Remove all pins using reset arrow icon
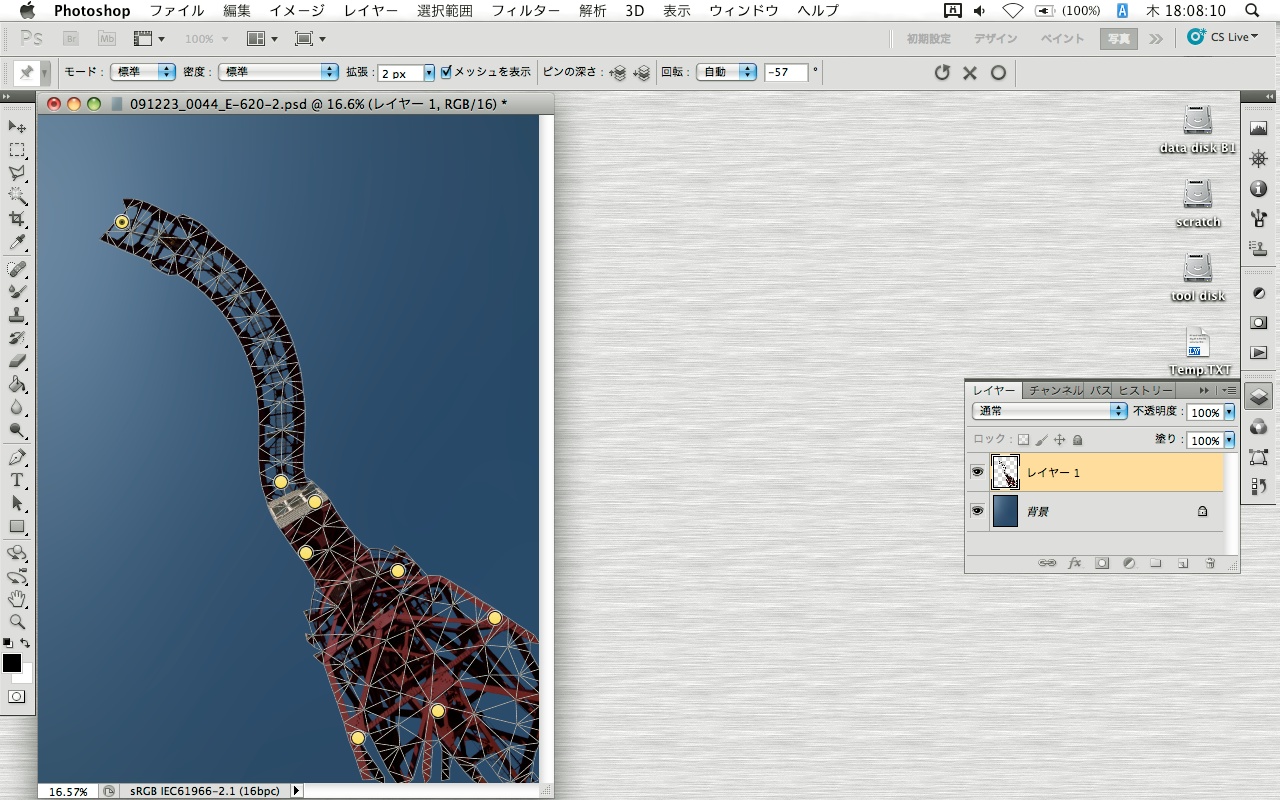Viewport: 1280px width, 800px height. coord(941,73)
